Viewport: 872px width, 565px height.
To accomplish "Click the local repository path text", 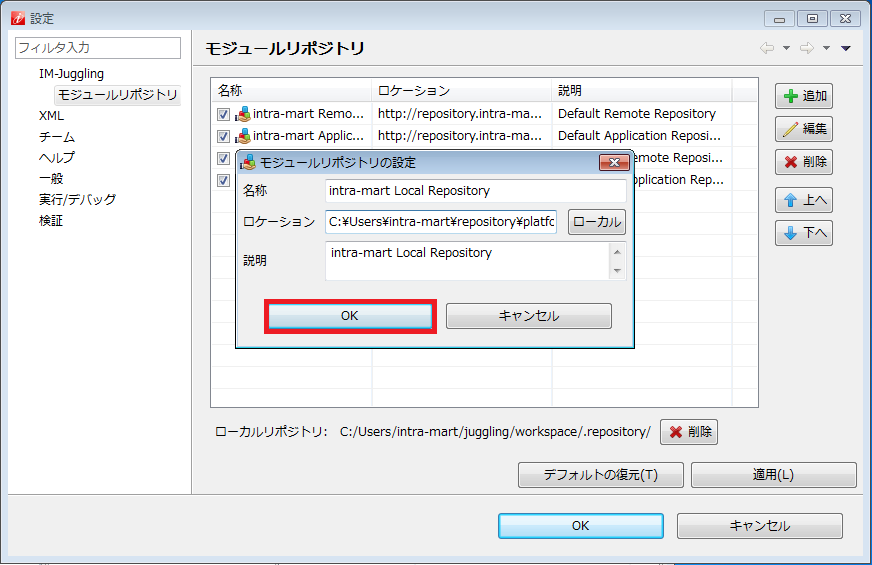I will tap(495, 432).
